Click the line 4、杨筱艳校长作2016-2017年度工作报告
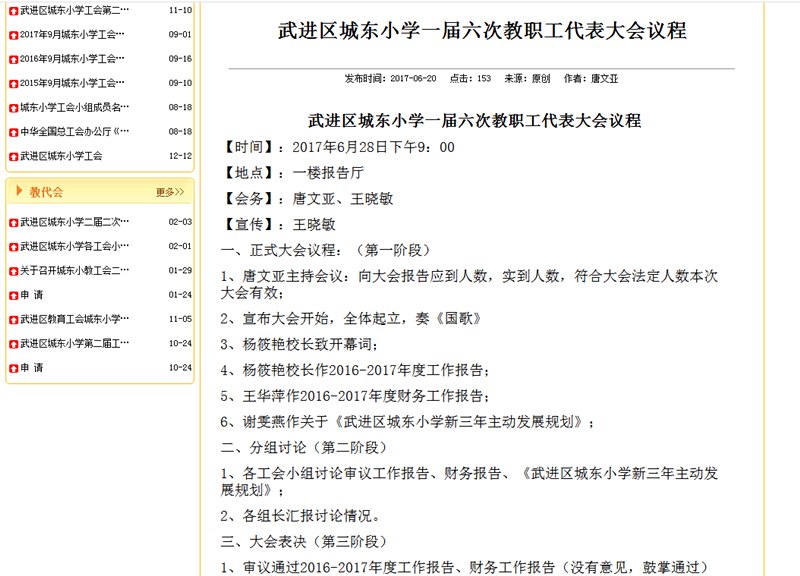 [x=355, y=370]
